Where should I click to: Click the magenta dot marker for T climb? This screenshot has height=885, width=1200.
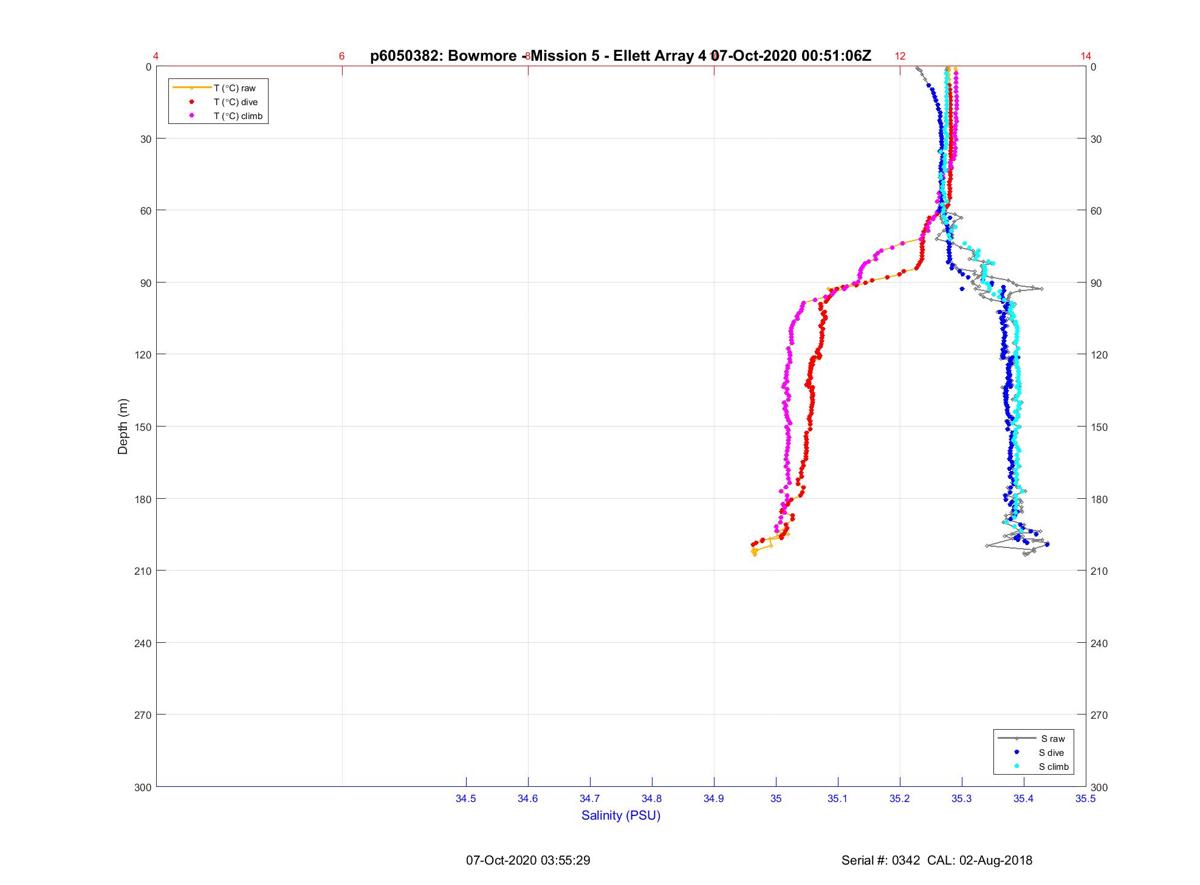191,116
